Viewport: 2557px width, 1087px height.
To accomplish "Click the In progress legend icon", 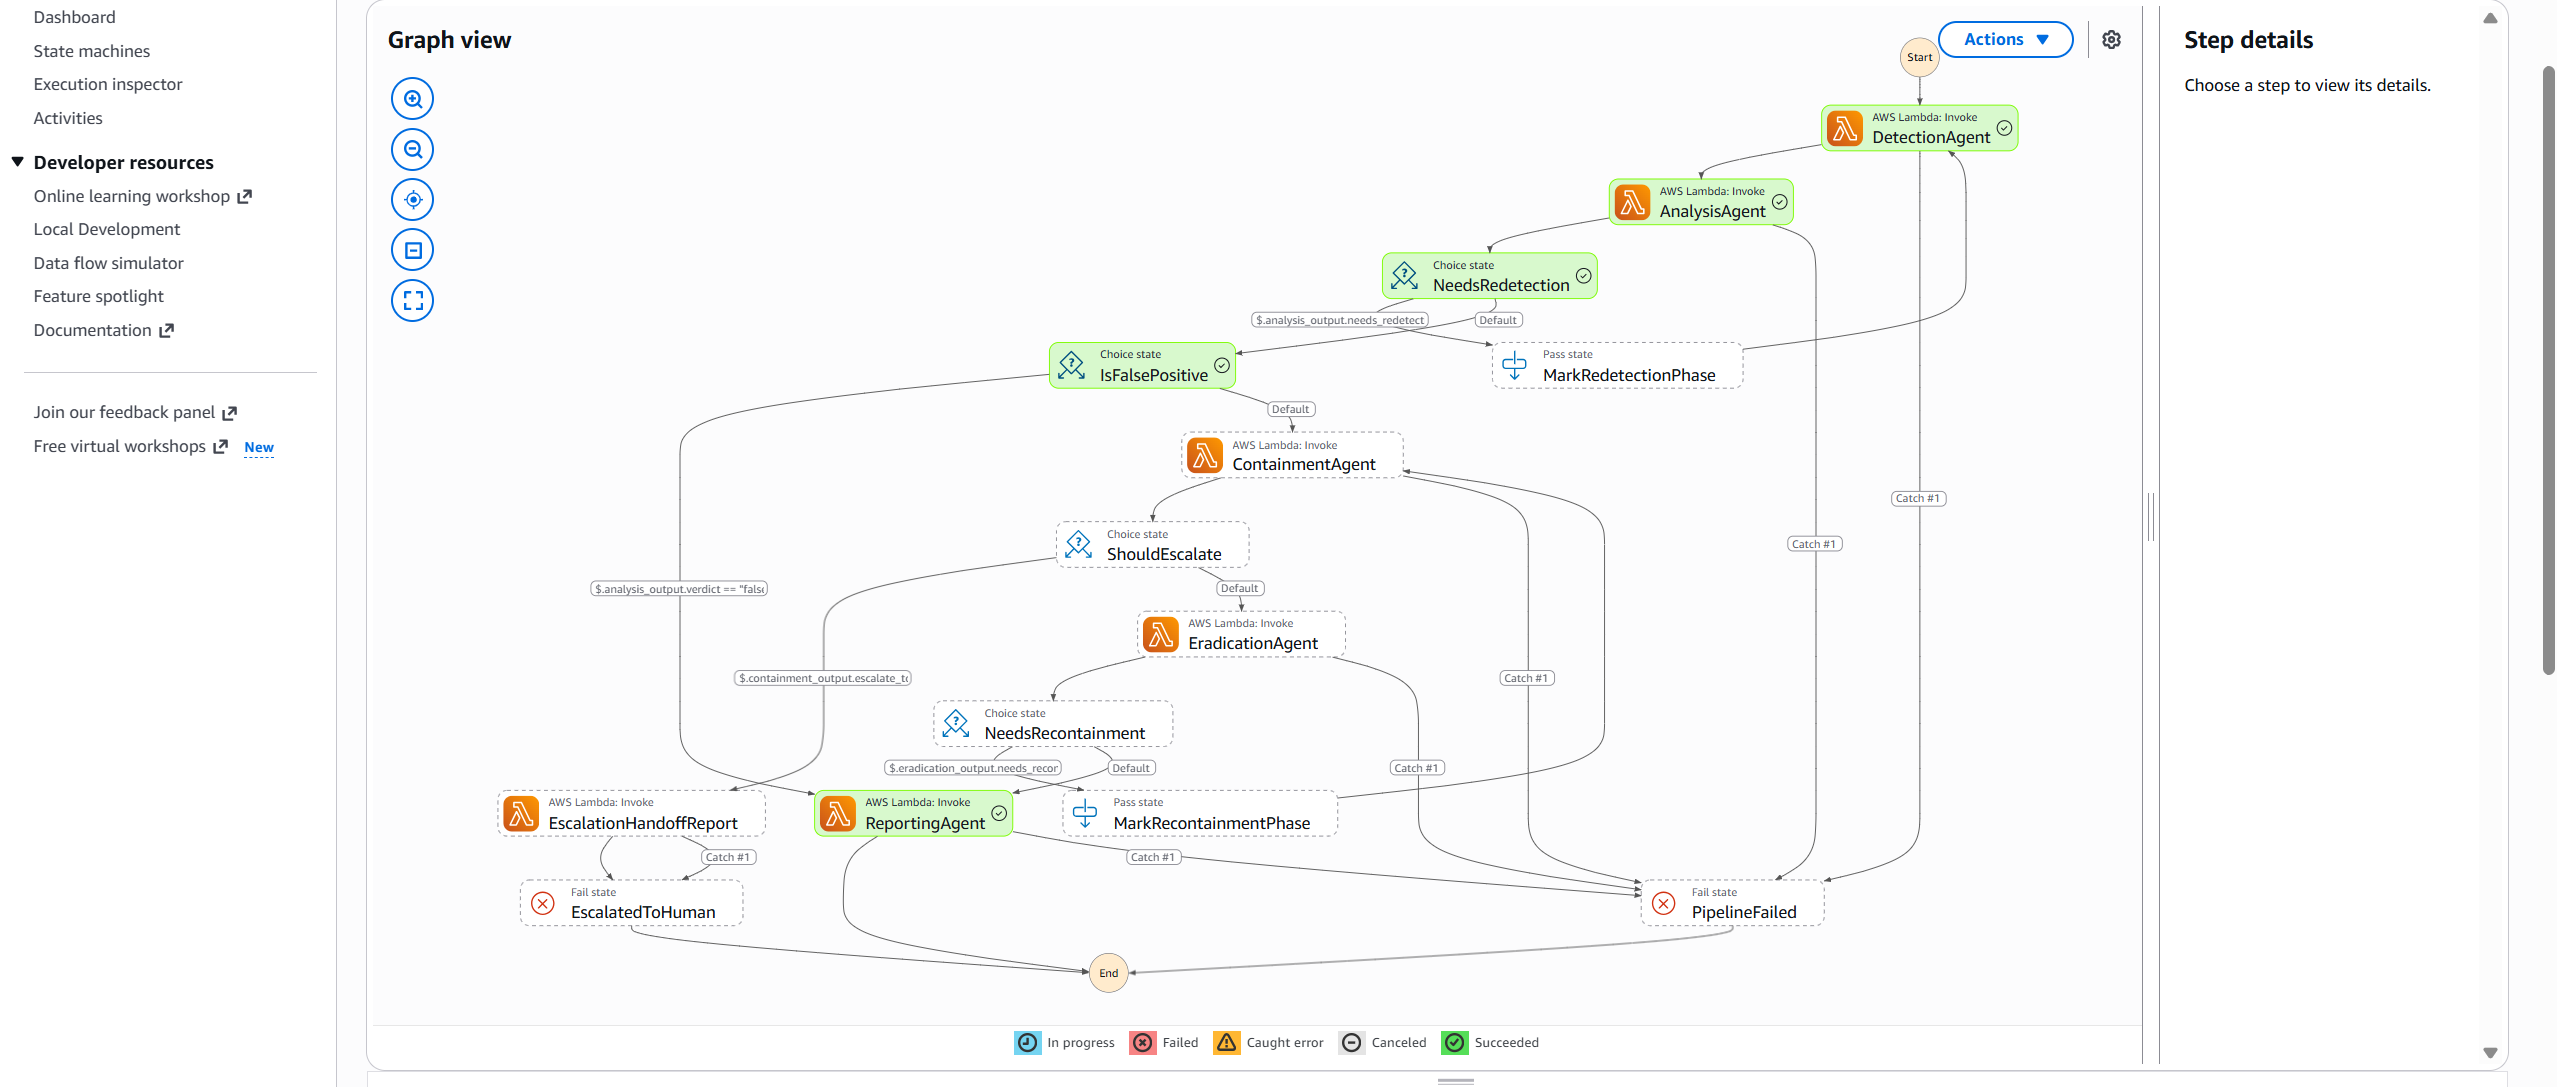I will 1028,1042.
